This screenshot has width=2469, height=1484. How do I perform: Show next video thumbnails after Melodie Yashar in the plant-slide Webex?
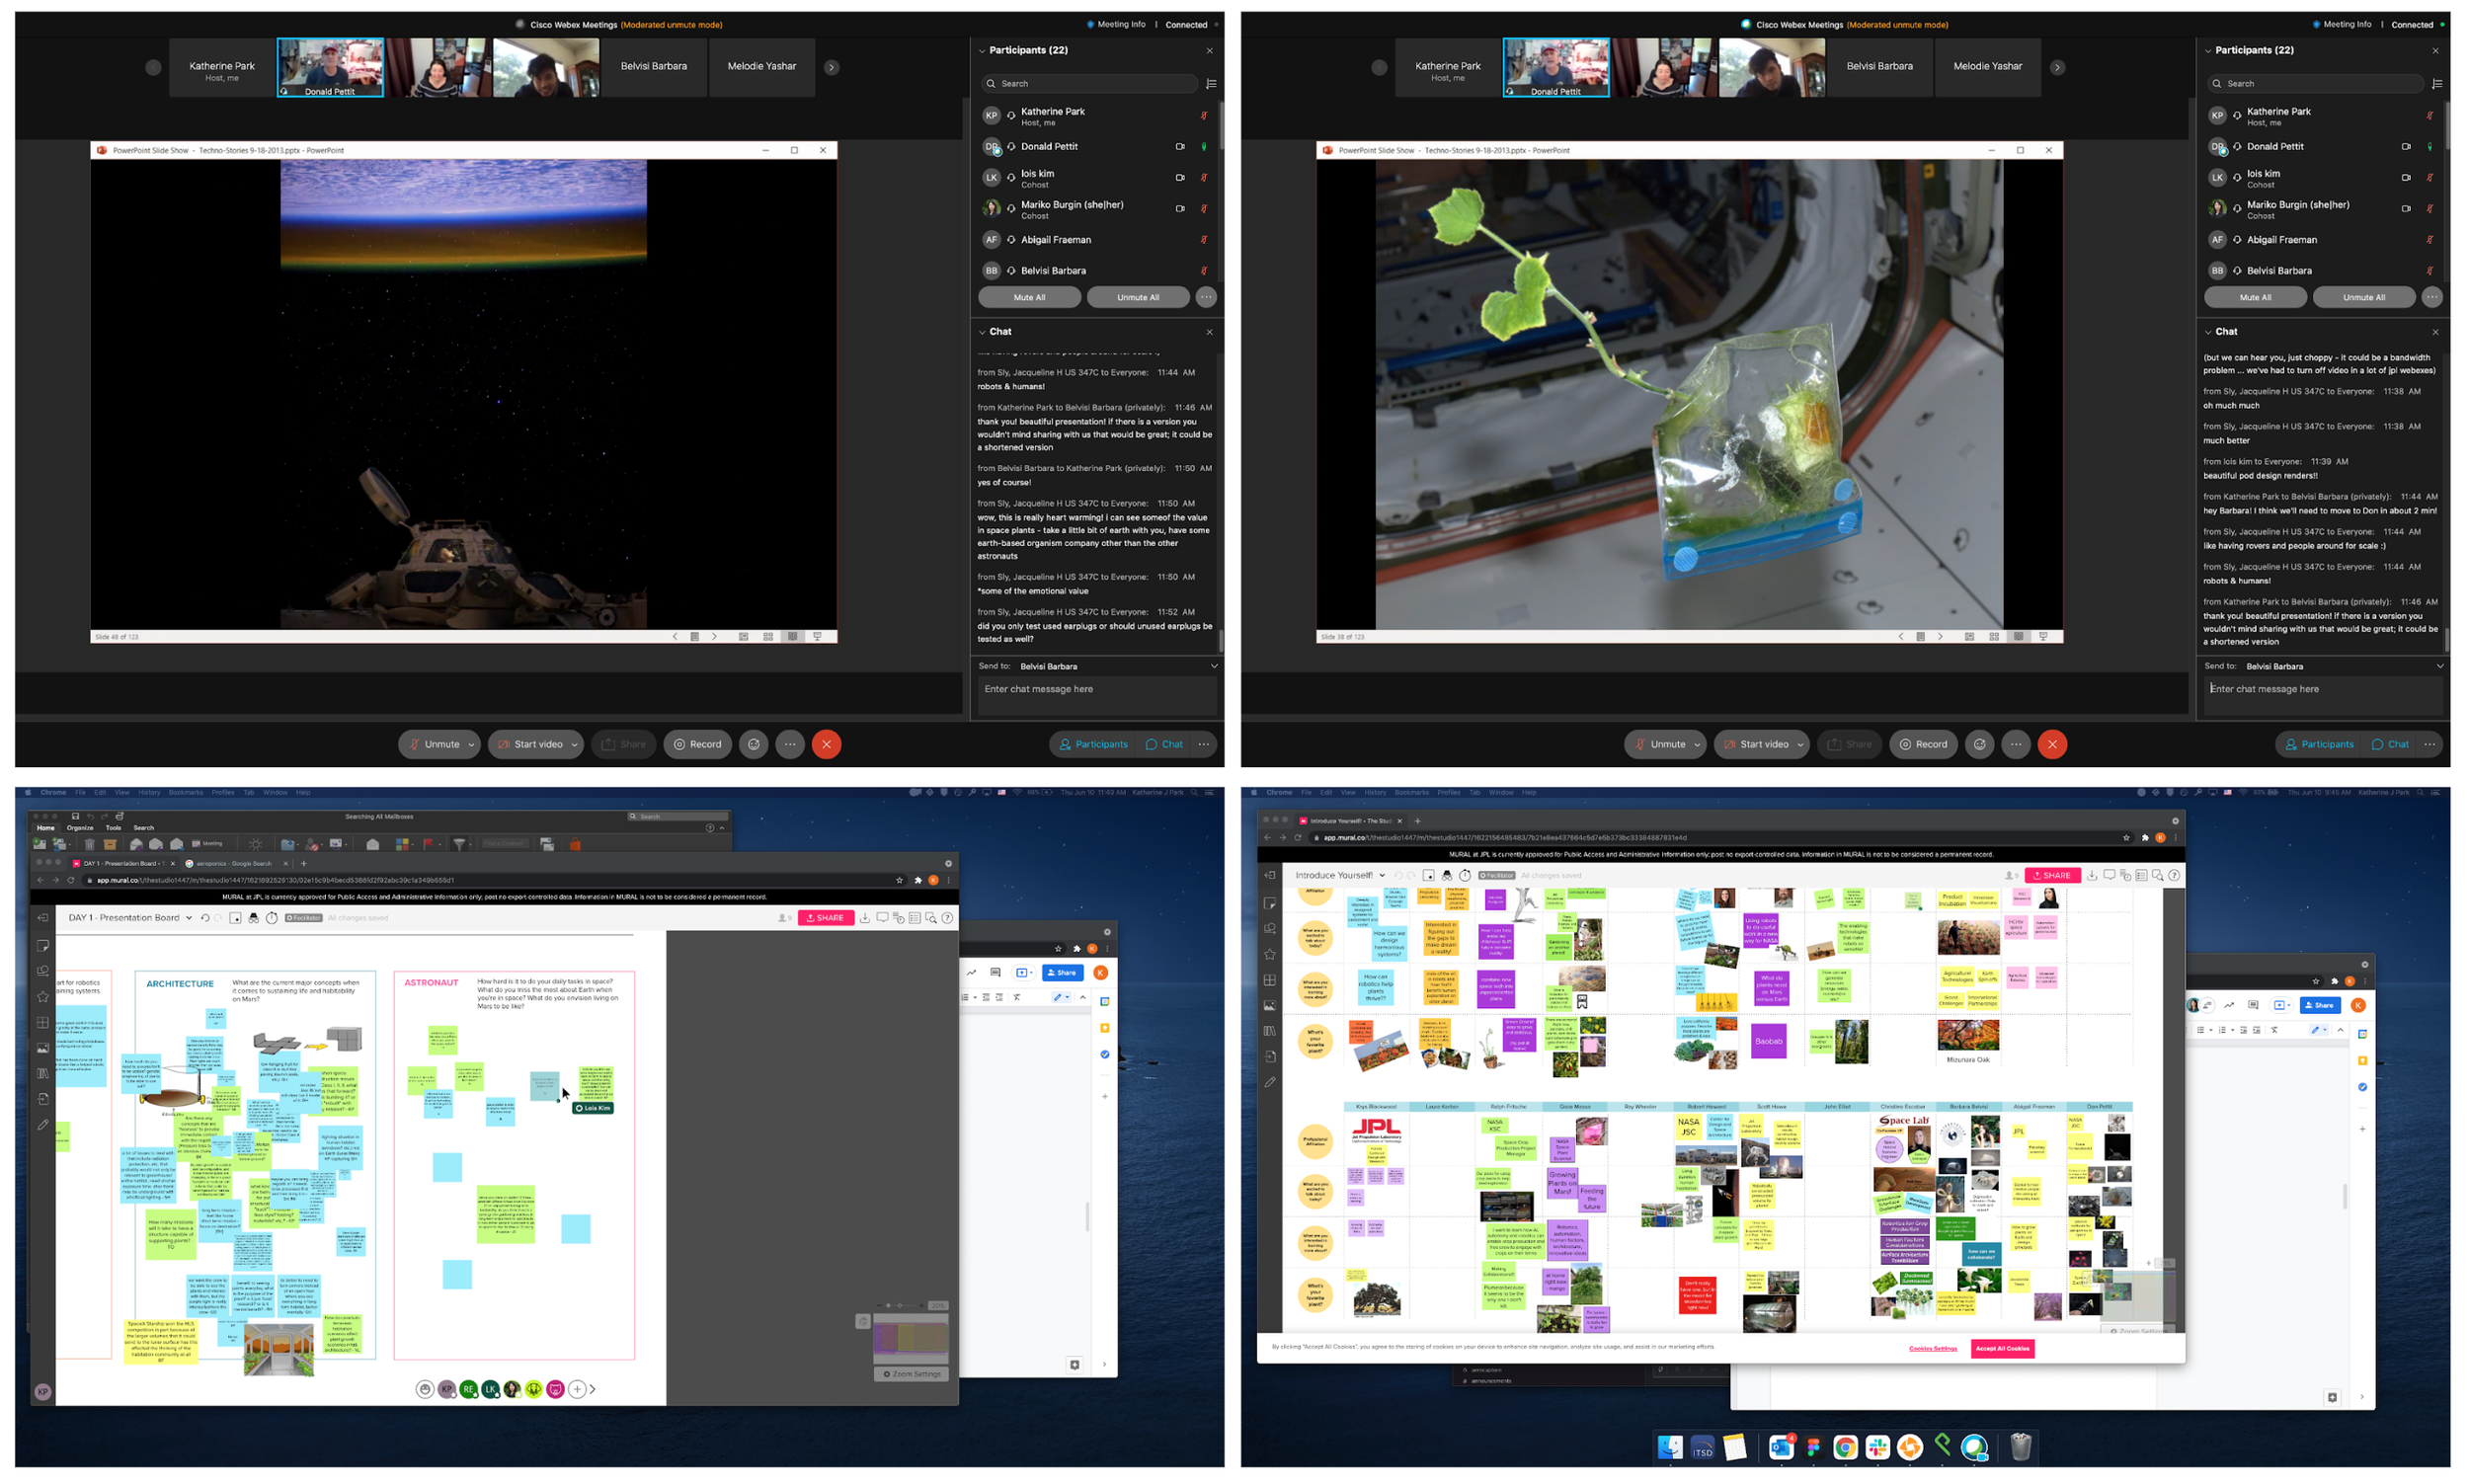click(x=2057, y=67)
